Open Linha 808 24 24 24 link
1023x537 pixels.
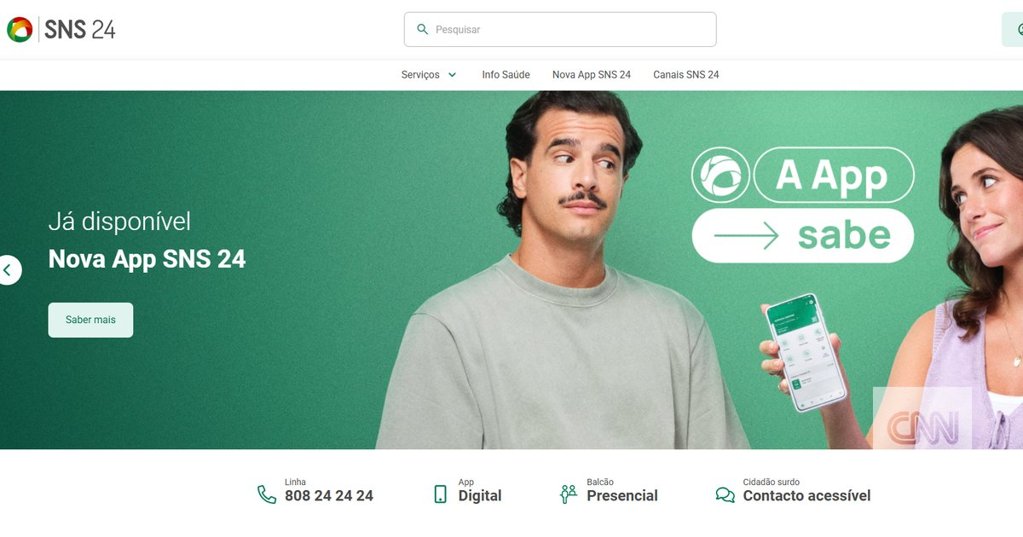click(x=315, y=491)
